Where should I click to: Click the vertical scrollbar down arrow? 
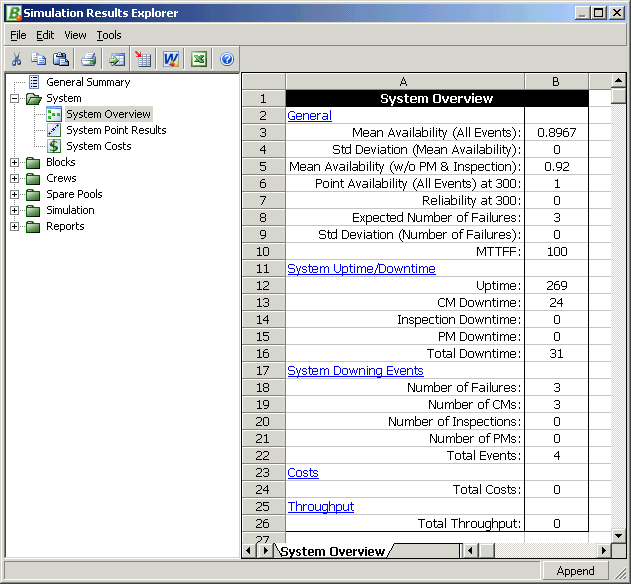(618, 536)
